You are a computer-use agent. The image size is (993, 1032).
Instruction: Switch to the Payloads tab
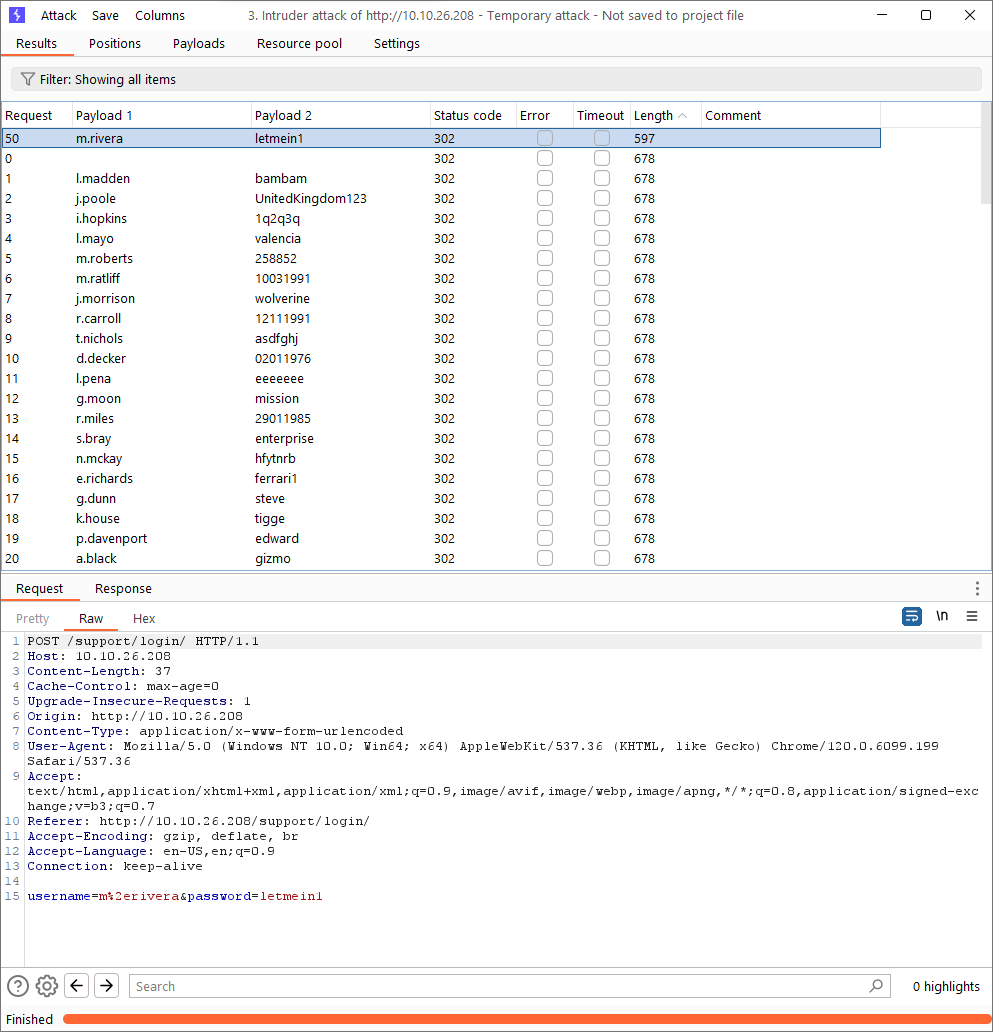[x=199, y=43]
